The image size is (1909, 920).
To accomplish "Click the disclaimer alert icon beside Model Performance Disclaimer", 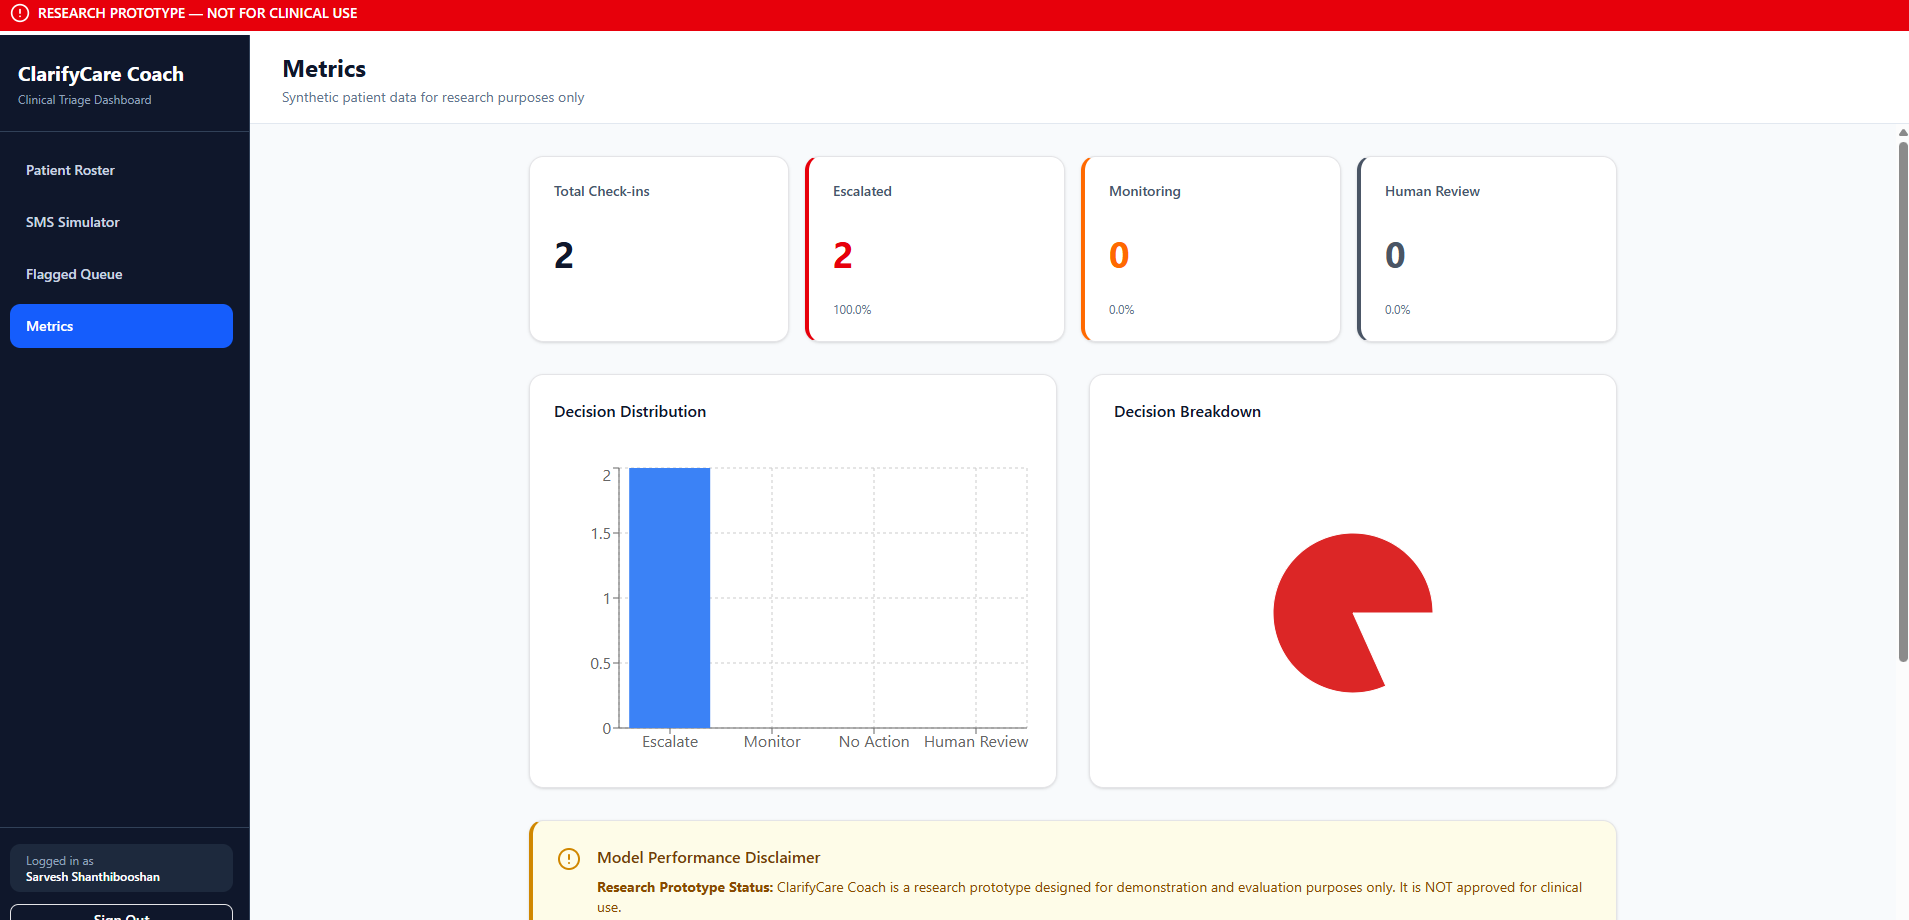I will tap(568, 859).
